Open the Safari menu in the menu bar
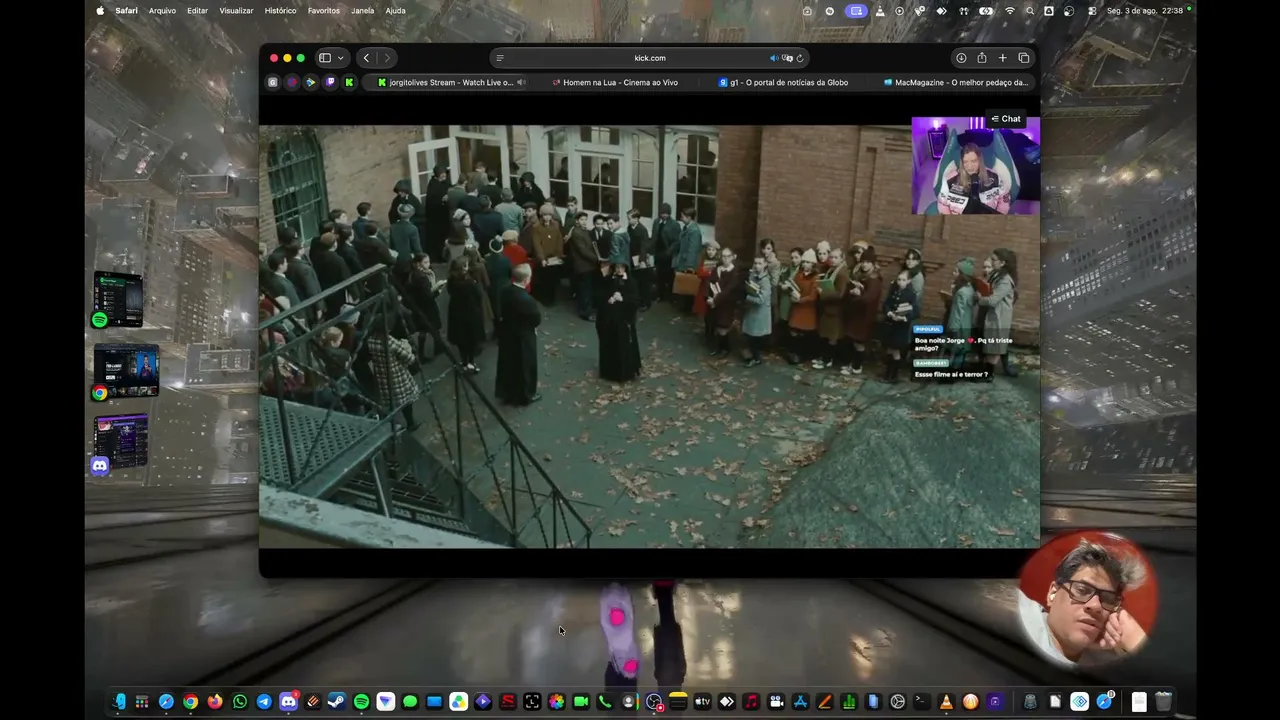The image size is (1280, 720). tap(126, 11)
